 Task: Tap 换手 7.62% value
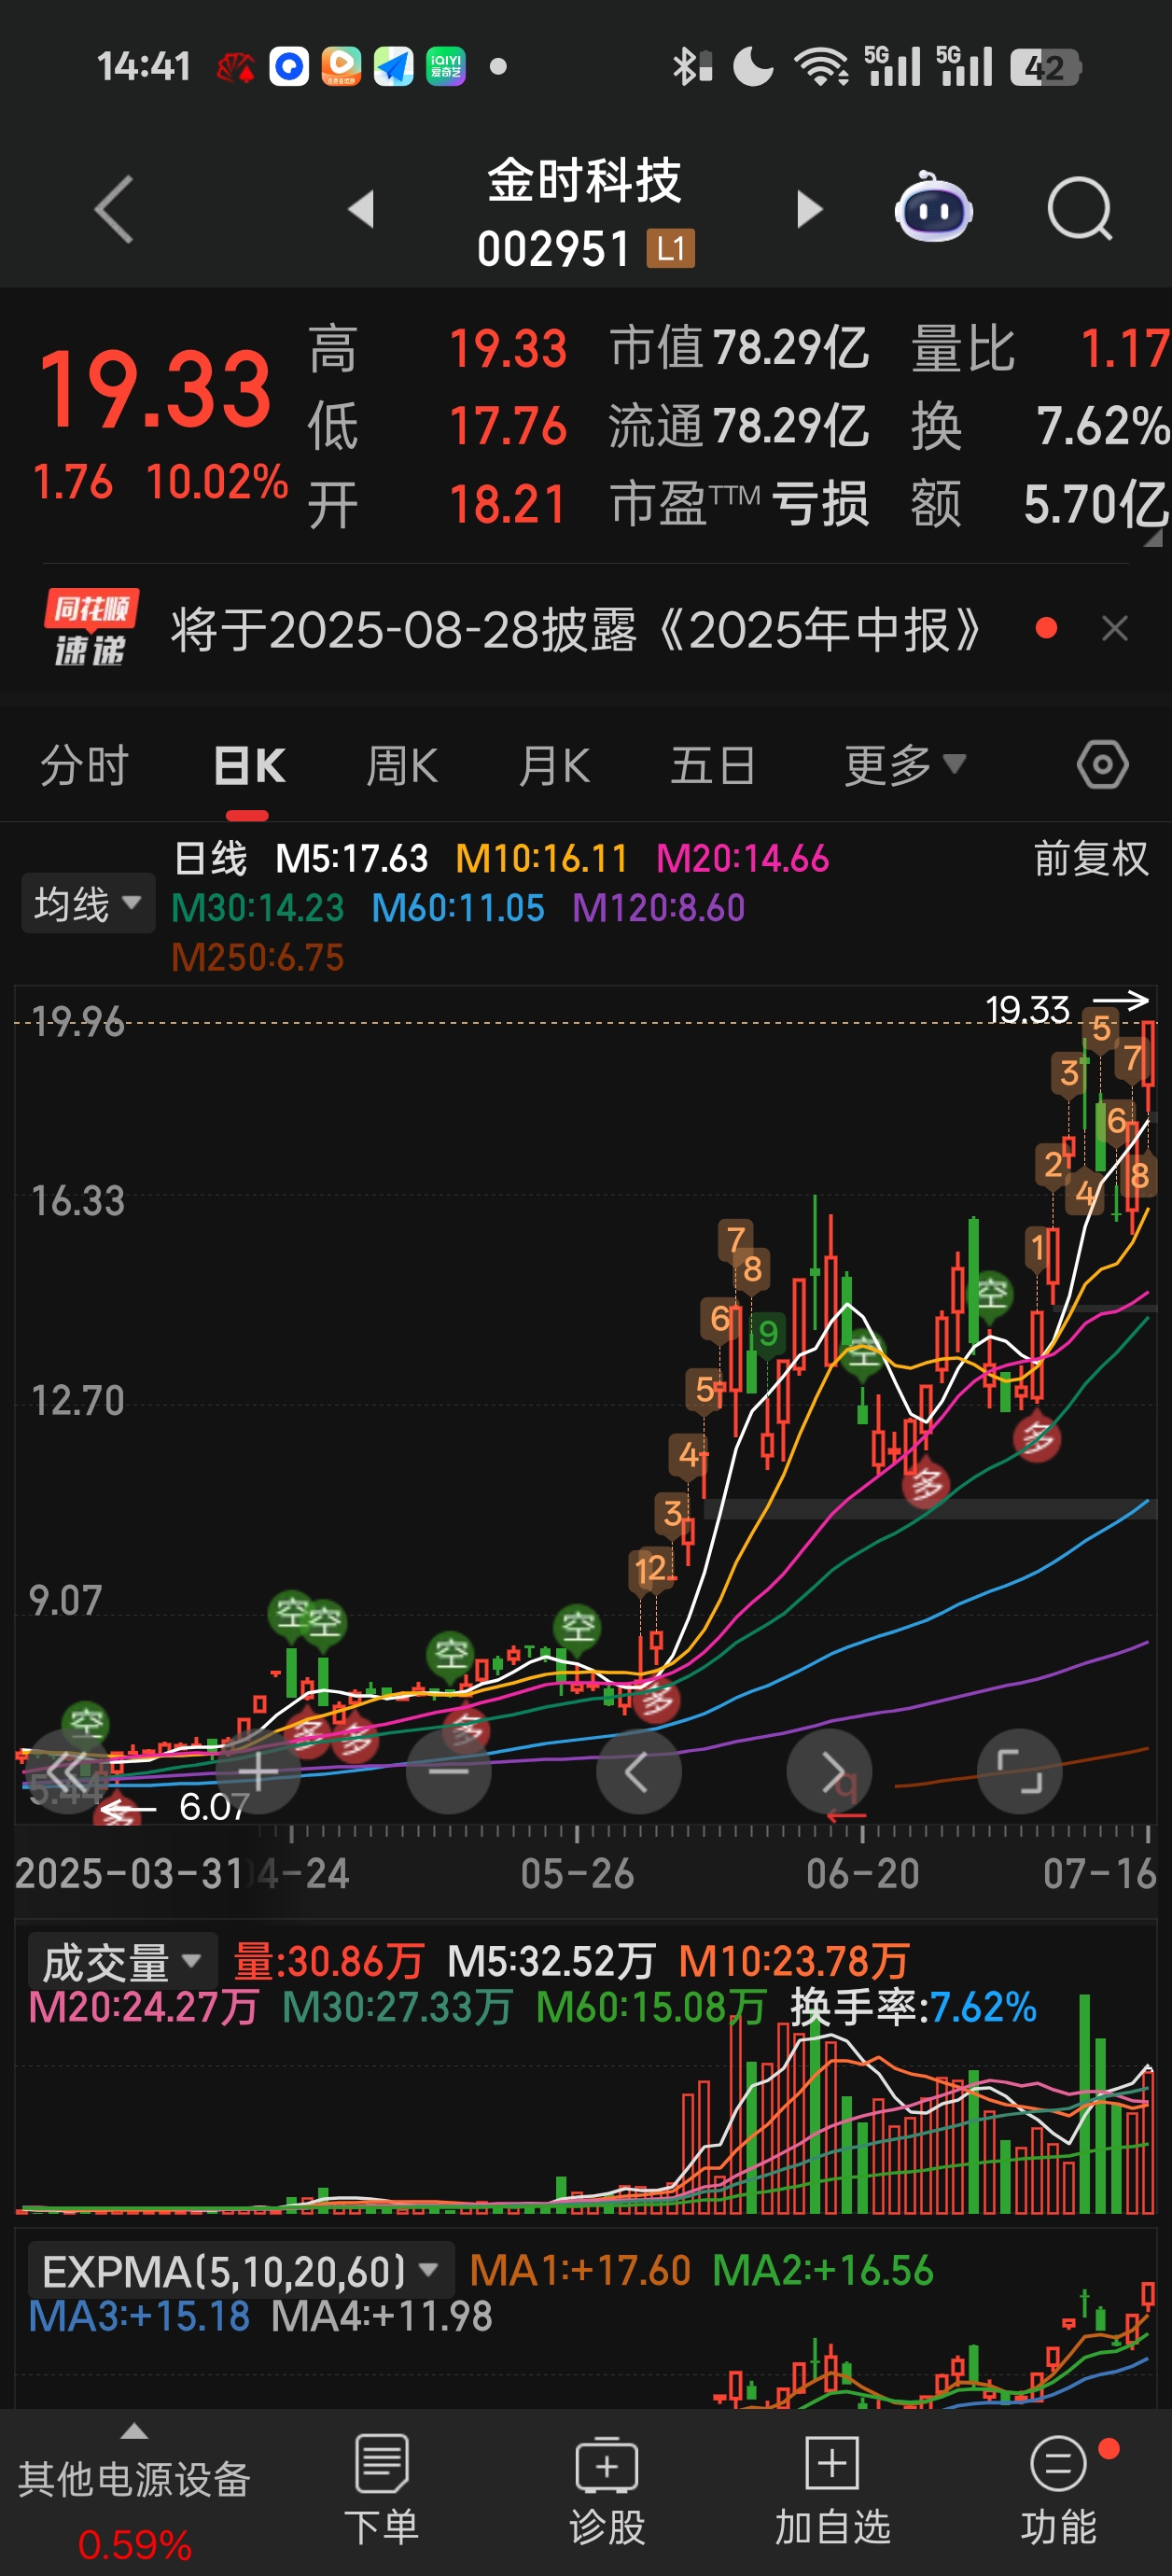coord(1040,426)
